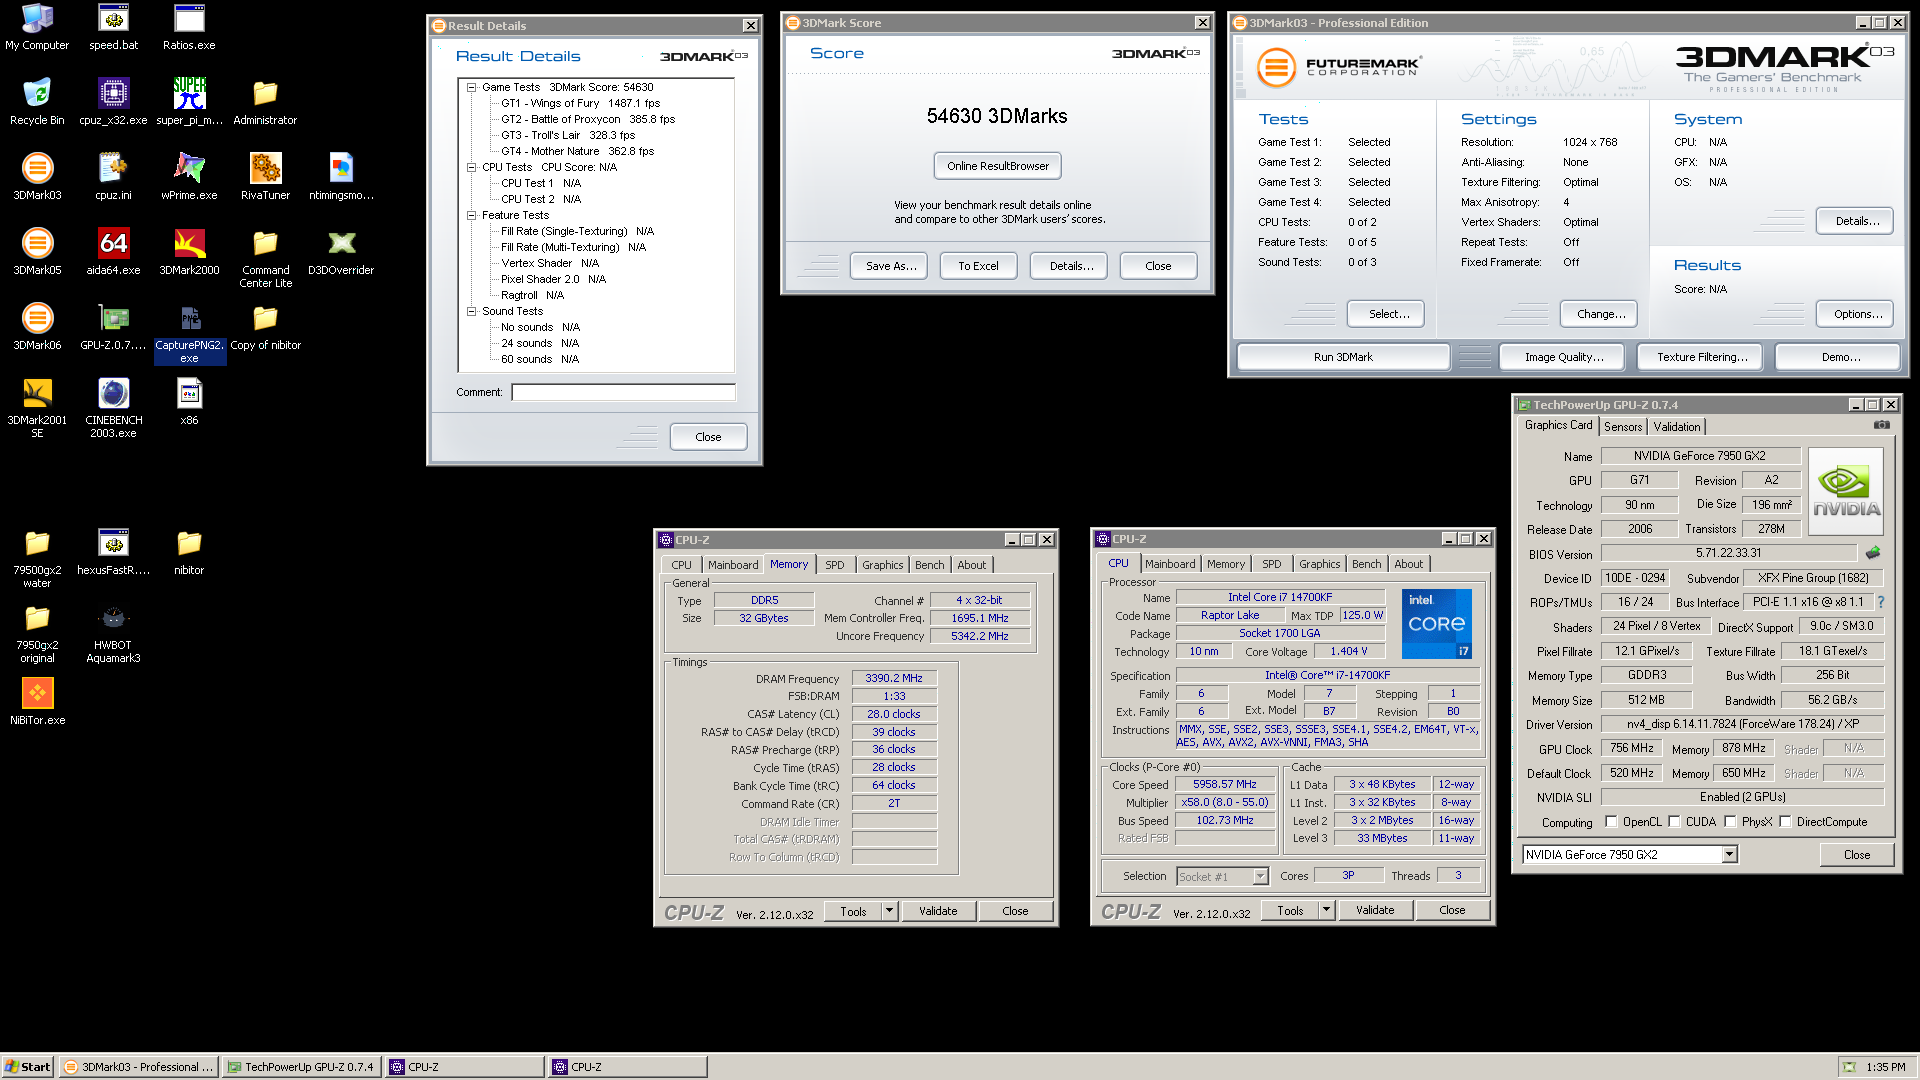Launch D3DOverrider desktop icon

click(x=341, y=252)
